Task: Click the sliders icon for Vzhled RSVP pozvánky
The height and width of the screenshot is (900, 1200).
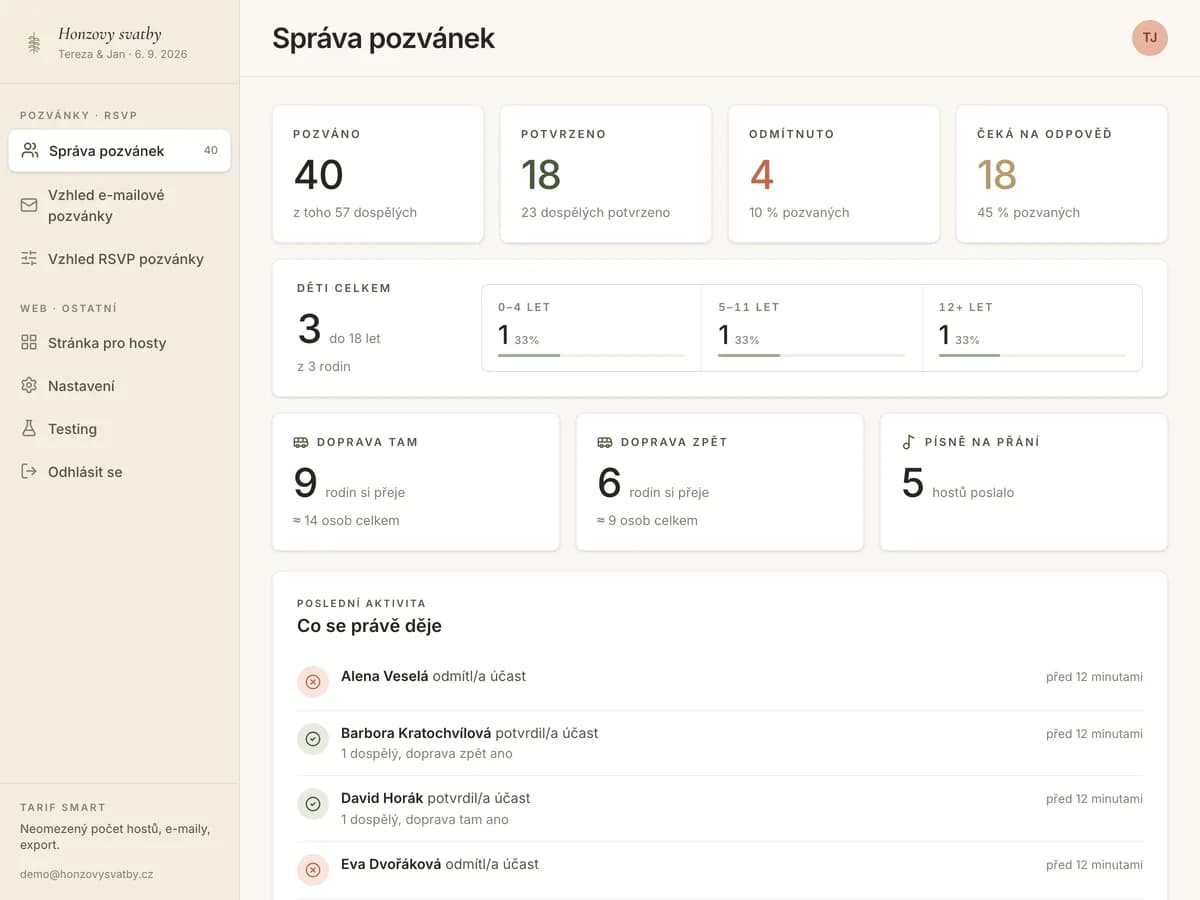Action: [29, 259]
